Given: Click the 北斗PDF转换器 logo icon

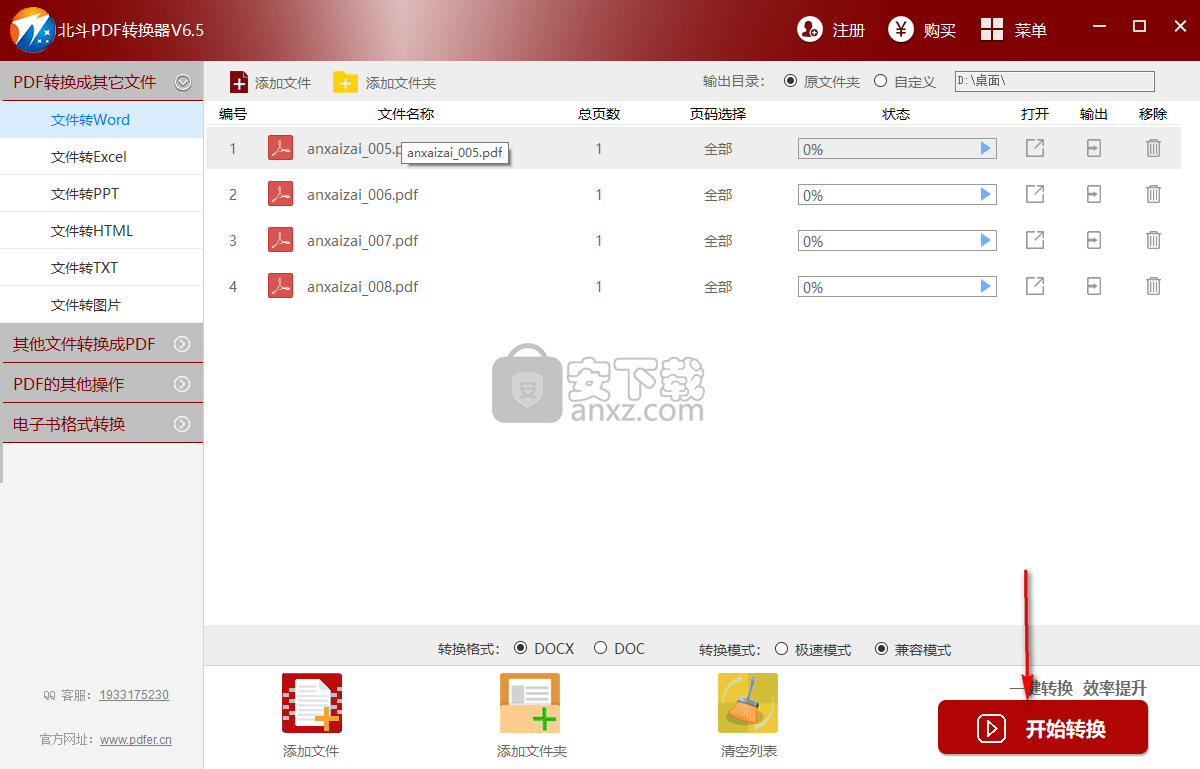Looking at the screenshot, I should 32,30.
